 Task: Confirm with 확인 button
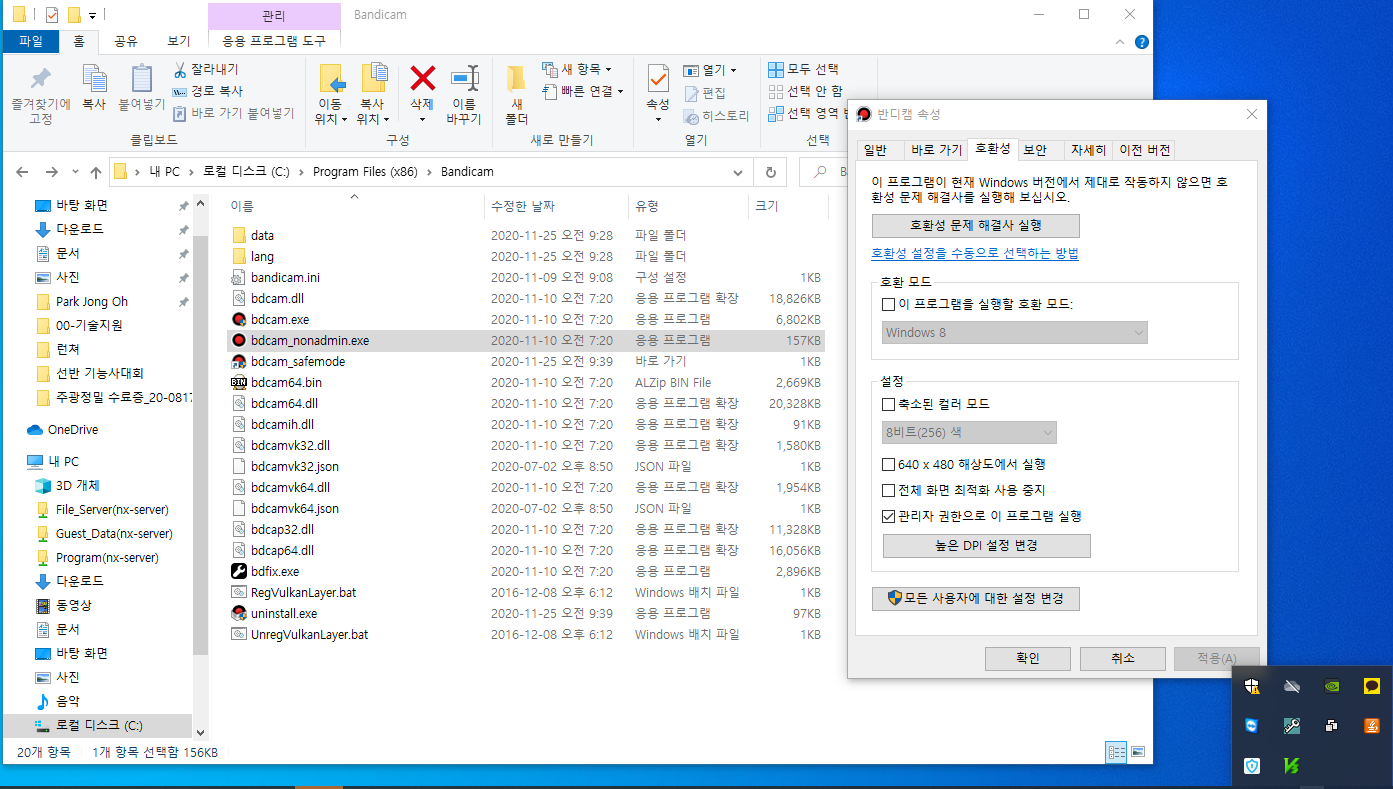(1027, 658)
